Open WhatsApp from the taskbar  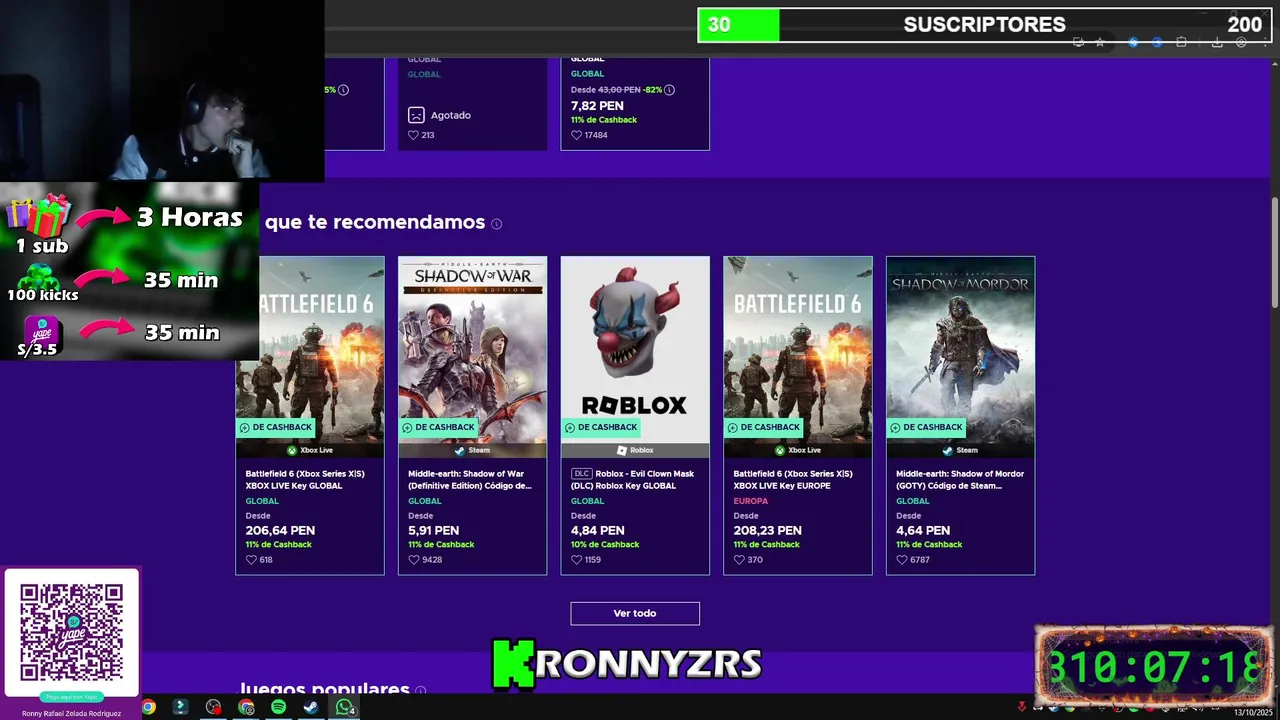click(344, 707)
